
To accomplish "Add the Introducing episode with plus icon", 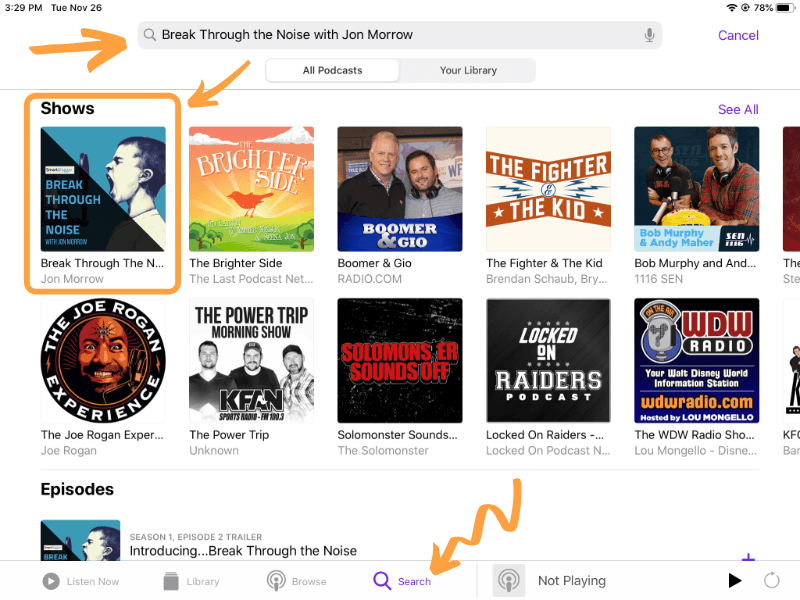I will pyautogui.click(x=748, y=557).
